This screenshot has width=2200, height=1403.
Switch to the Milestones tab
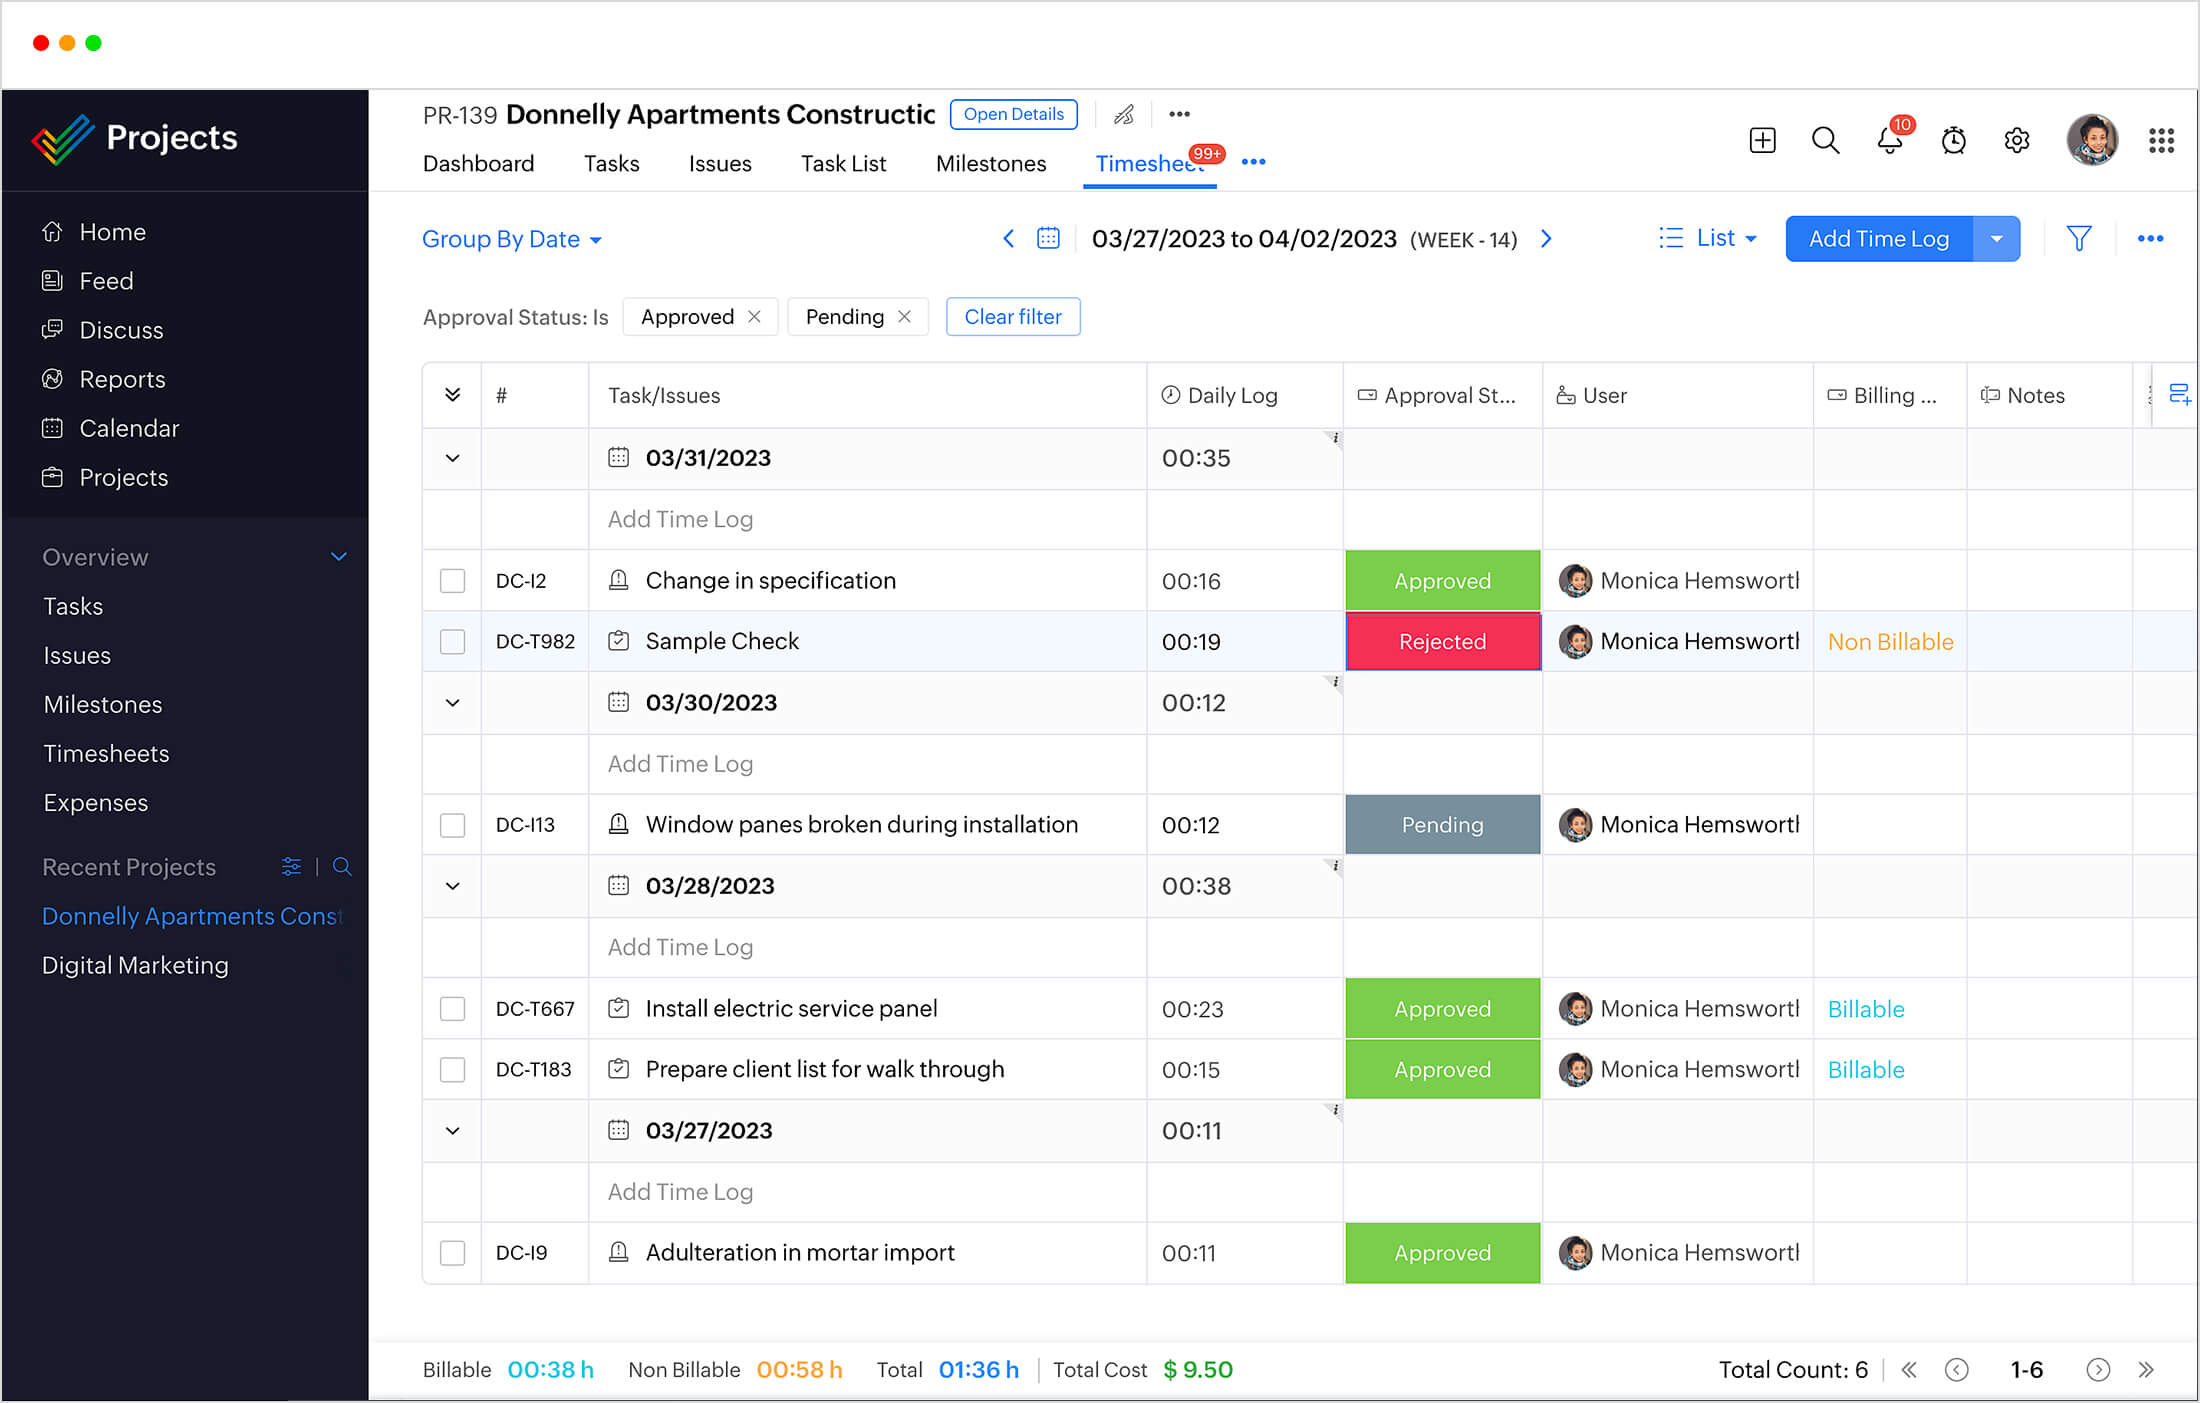coord(989,162)
